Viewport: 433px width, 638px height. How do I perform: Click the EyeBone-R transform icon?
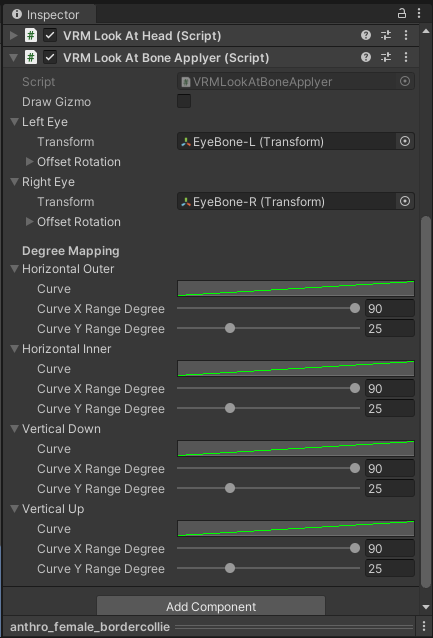186,201
